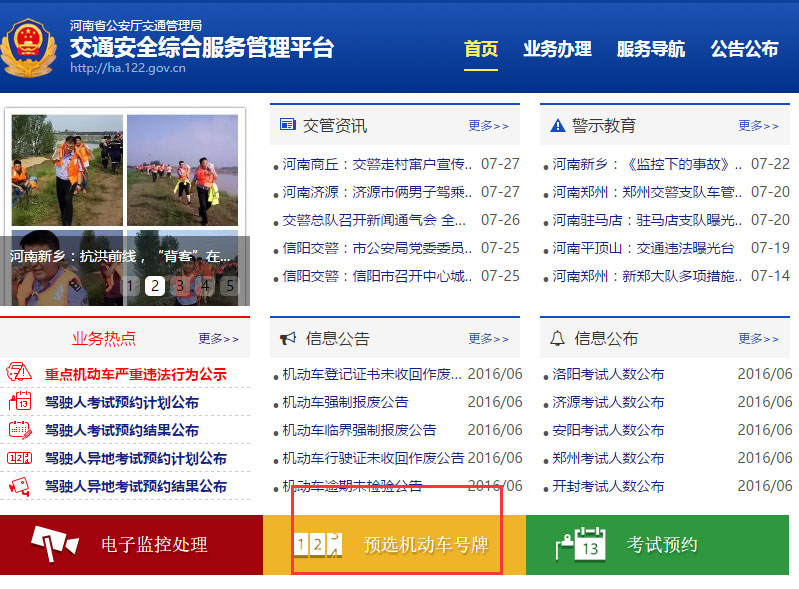This screenshot has height=589, width=799.
Task: Click the http://ha.122.gov.cn URL text
Action: [x=128, y=68]
